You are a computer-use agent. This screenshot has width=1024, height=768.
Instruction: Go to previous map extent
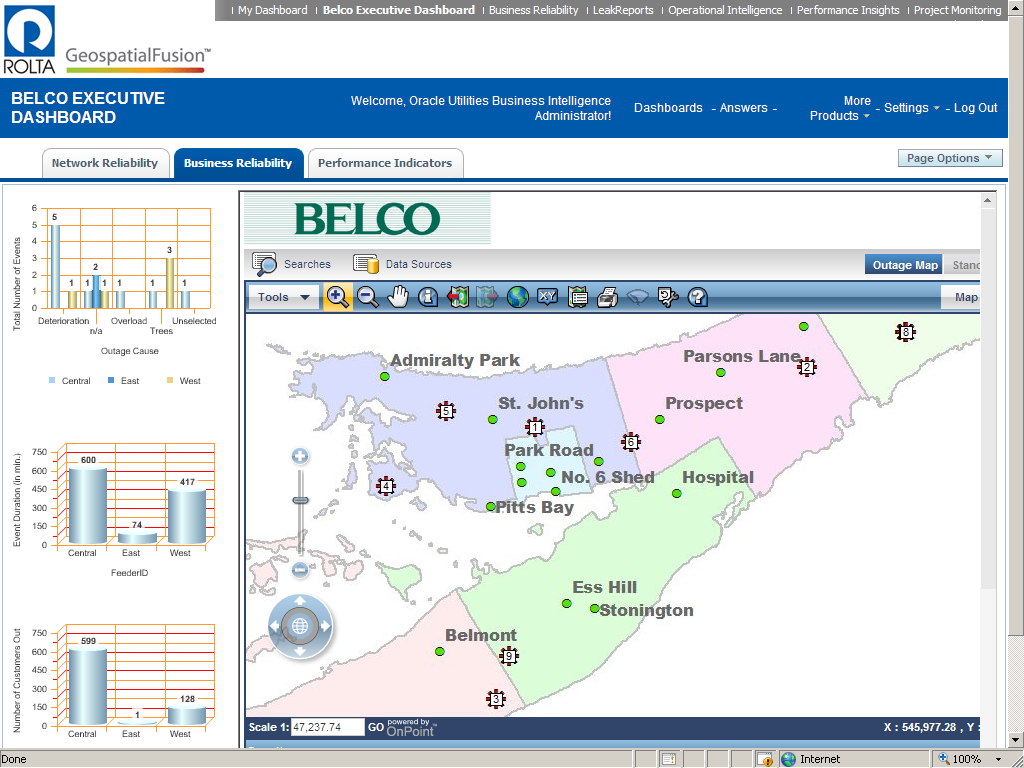(x=458, y=297)
